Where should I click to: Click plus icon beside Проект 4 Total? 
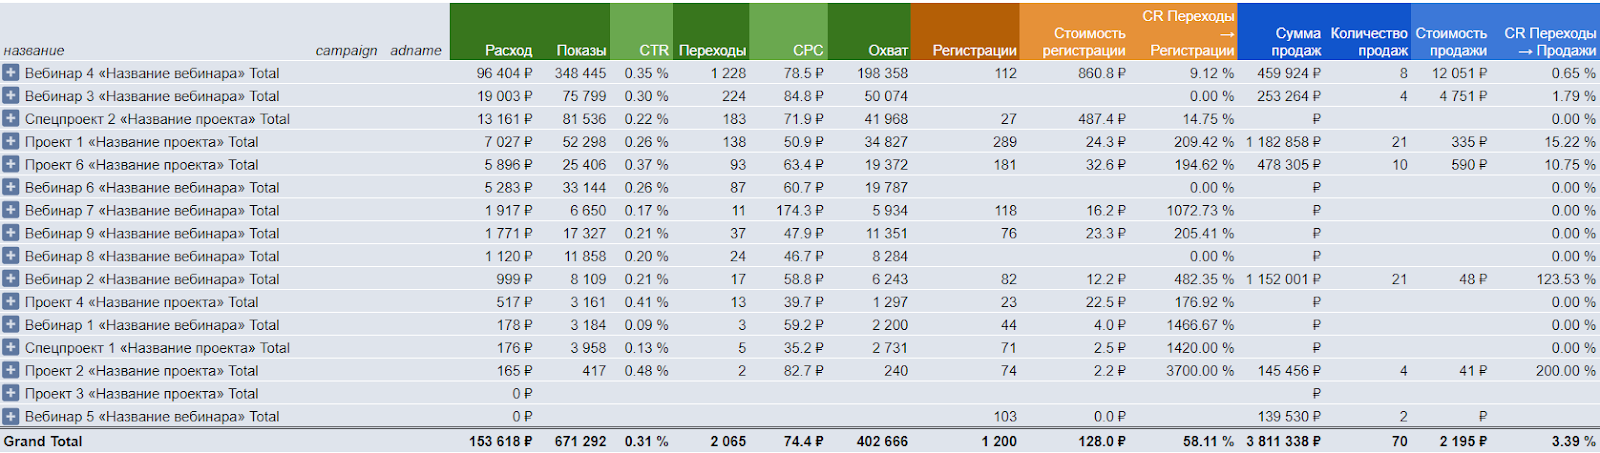click(x=11, y=302)
